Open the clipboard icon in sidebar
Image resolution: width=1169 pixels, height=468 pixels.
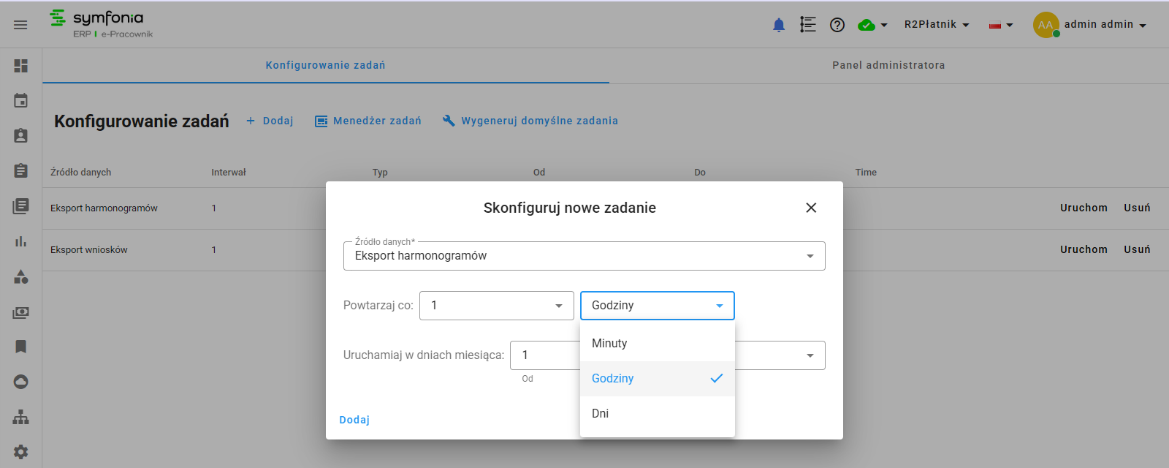(x=21, y=171)
